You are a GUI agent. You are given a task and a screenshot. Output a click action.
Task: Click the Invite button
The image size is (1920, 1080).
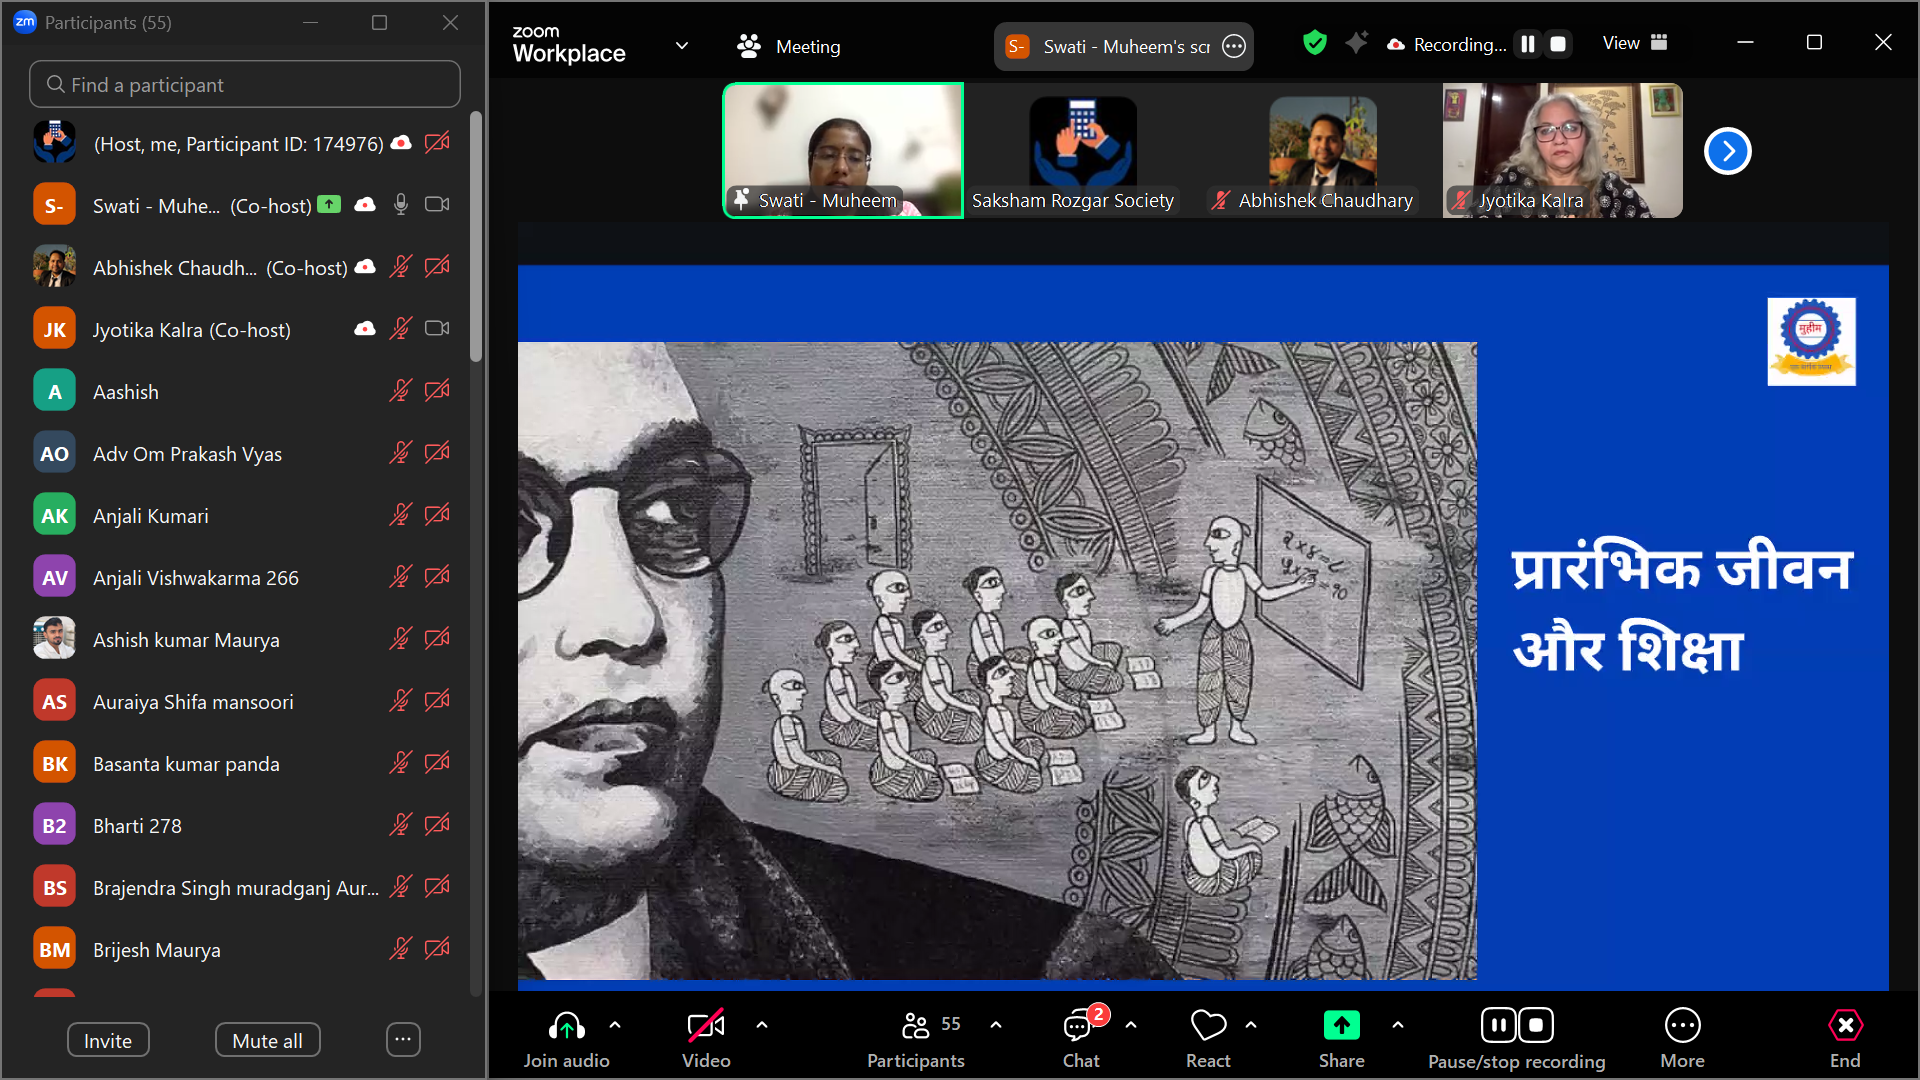(108, 1040)
